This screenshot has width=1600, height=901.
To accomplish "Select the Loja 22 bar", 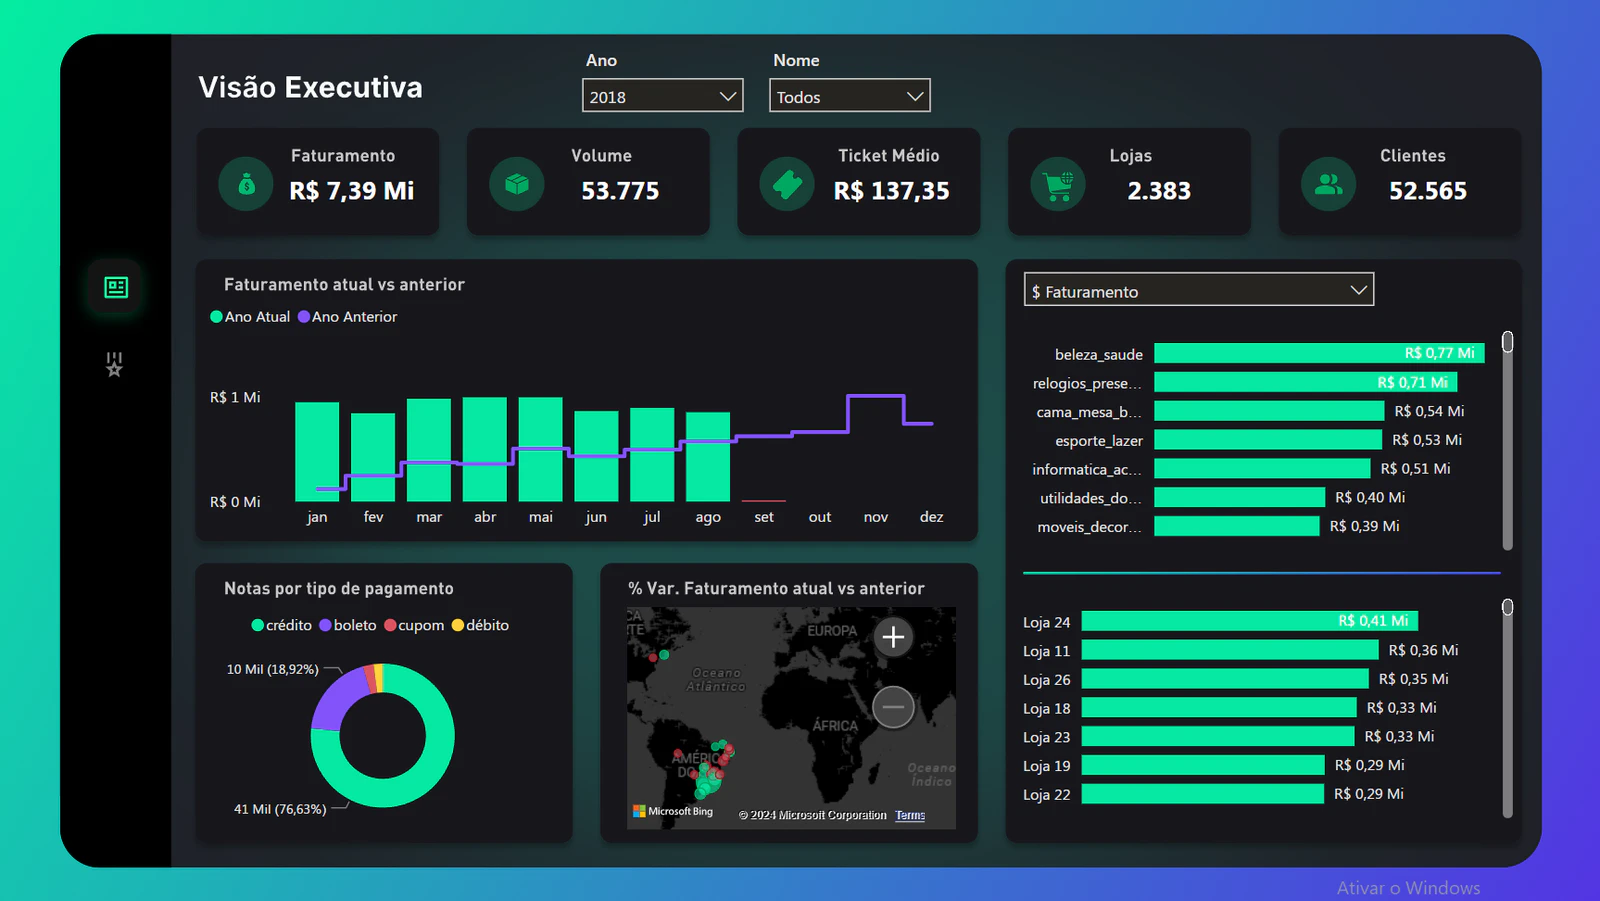I will coord(1203,794).
